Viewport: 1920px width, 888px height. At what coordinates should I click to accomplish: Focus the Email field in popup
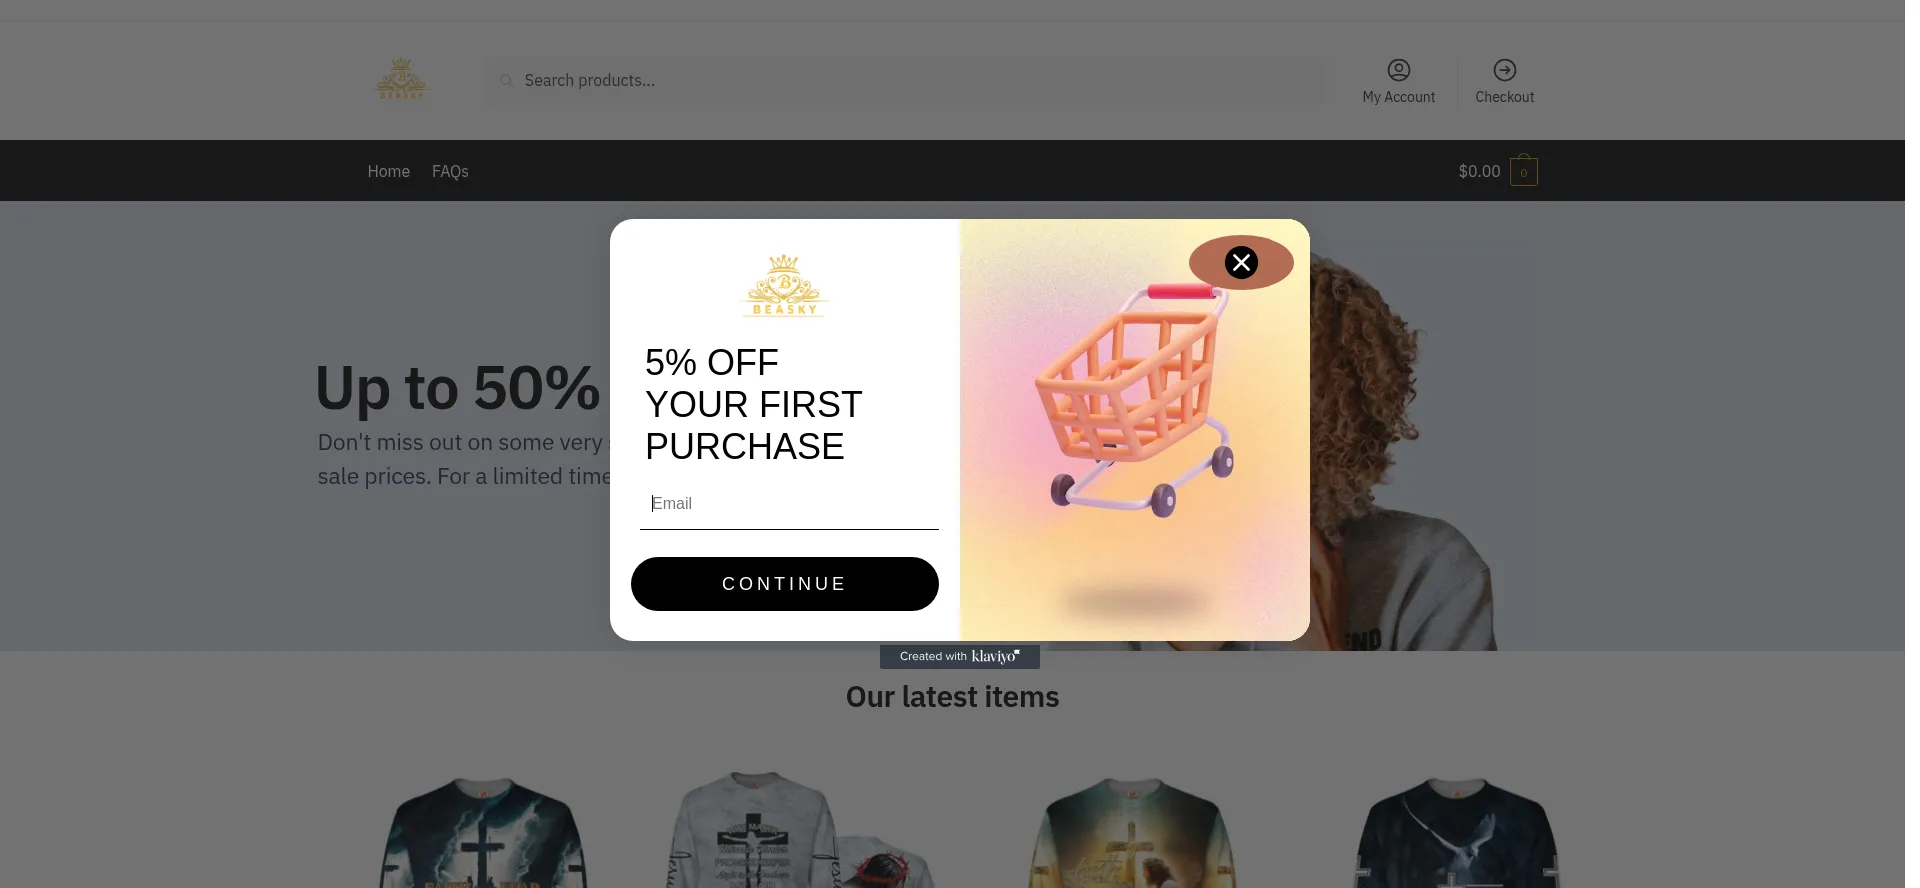(x=789, y=504)
